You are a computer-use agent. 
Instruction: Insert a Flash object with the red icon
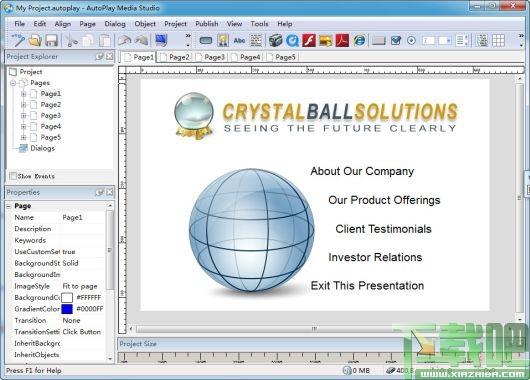(309, 41)
